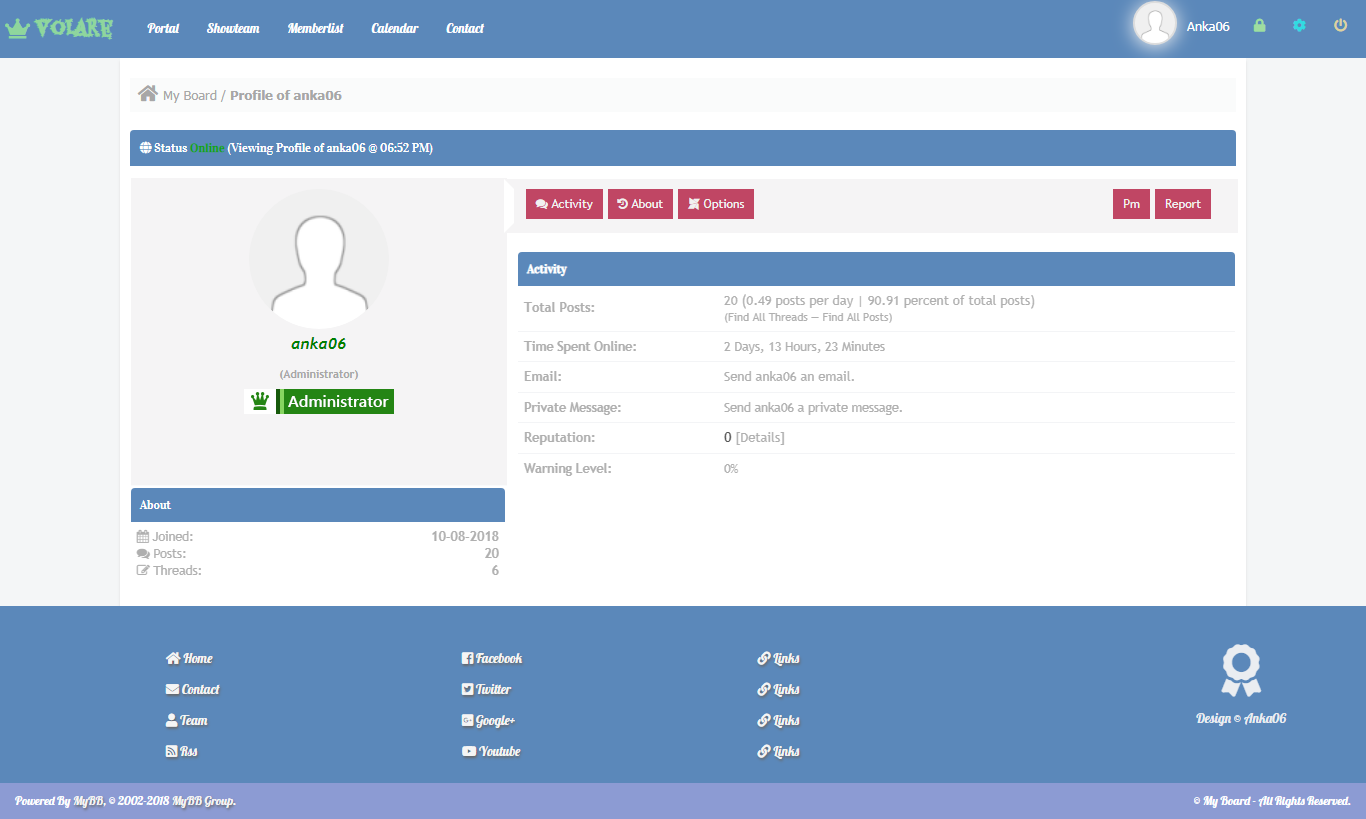This screenshot has width=1366, height=819.
Task: Click the Report button
Action: (x=1182, y=204)
